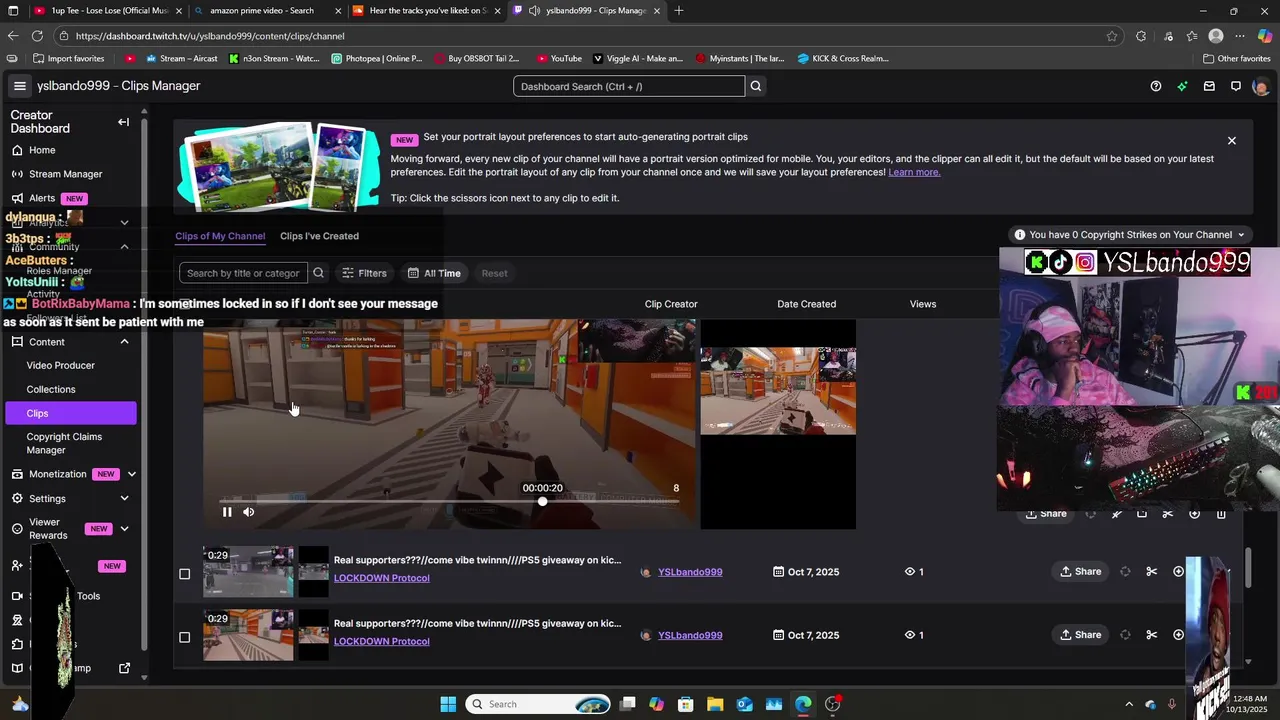
Task: Open Collections menu item
Action: click(x=51, y=389)
